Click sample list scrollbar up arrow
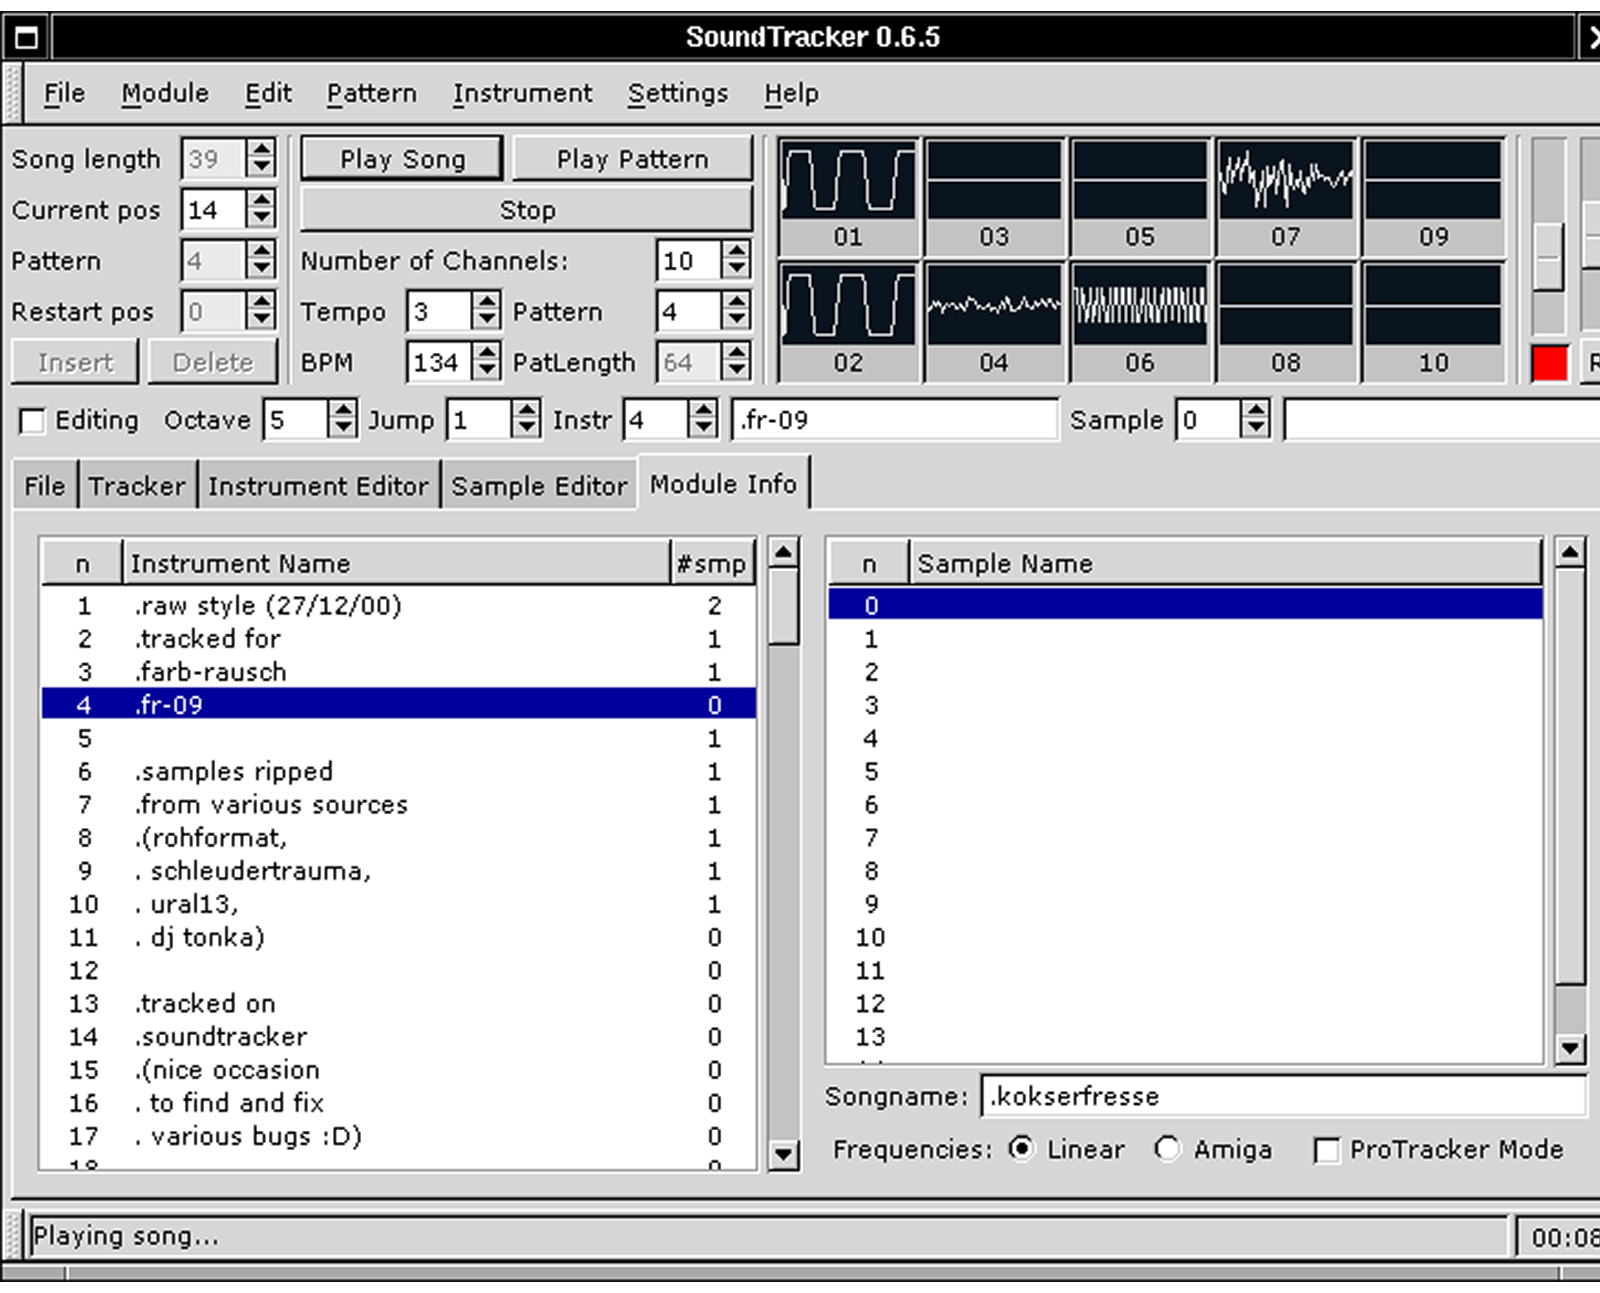The image size is (1600, 1293). [x=1570, y=552]
